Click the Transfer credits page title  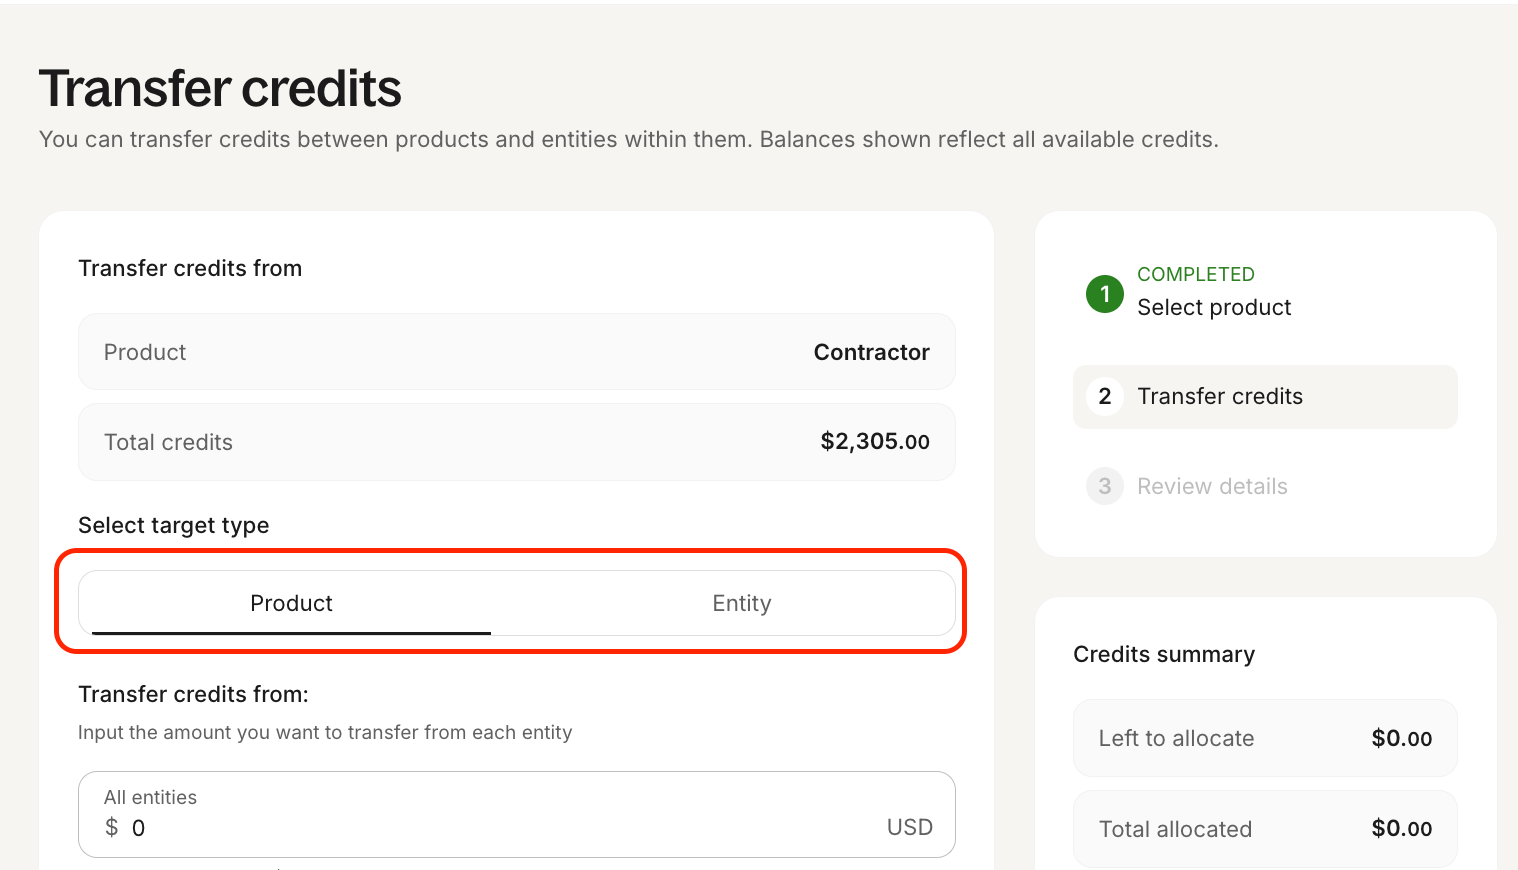(x=220, y=89)
